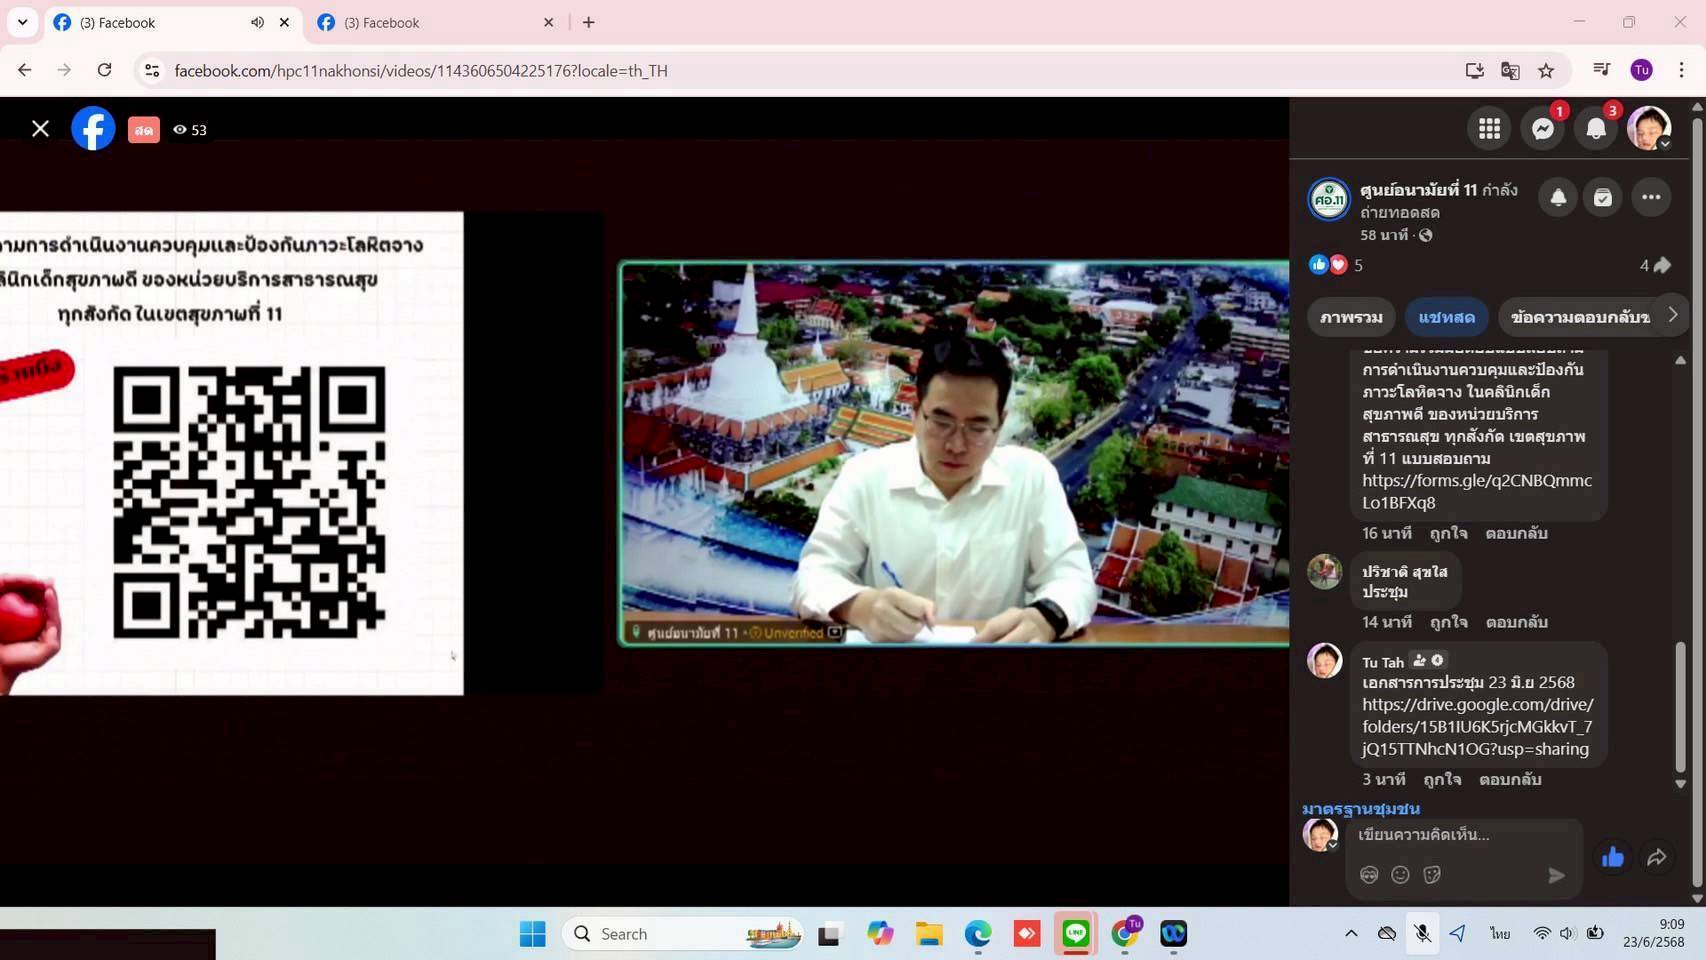Open the account profile picture menu
Screen dimensions: 1706x960
1649,129
